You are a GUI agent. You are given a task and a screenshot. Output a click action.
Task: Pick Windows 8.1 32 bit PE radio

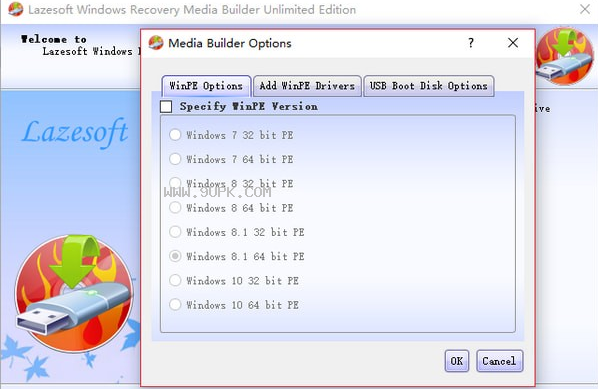point(175,232)
